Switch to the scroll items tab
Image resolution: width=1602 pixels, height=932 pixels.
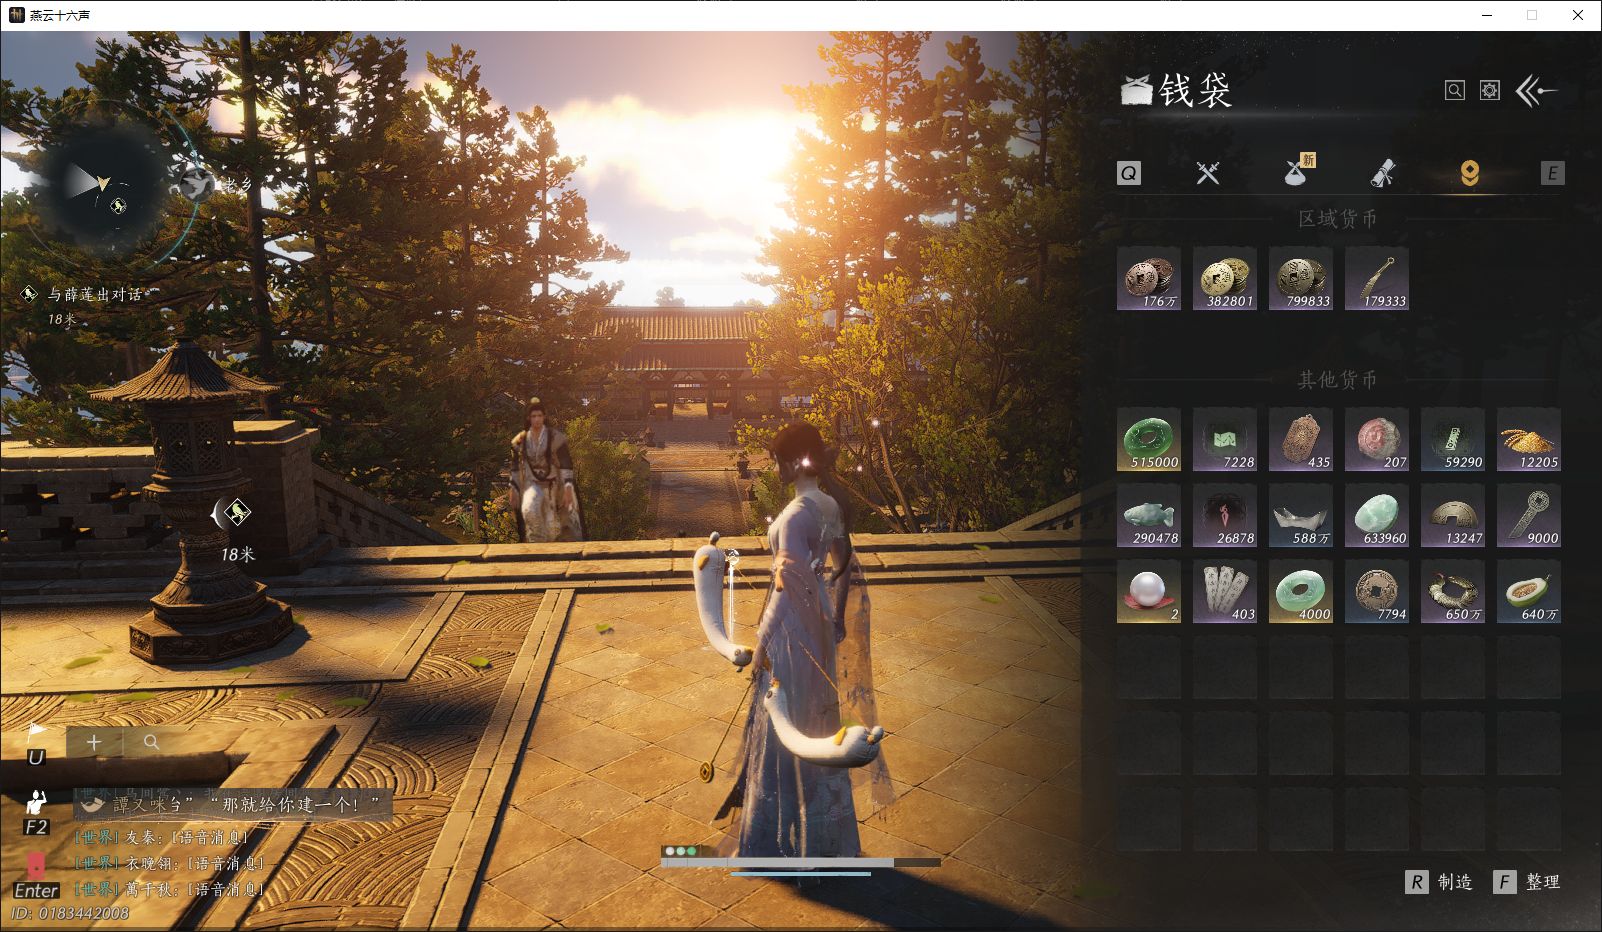pos(1382,173)
